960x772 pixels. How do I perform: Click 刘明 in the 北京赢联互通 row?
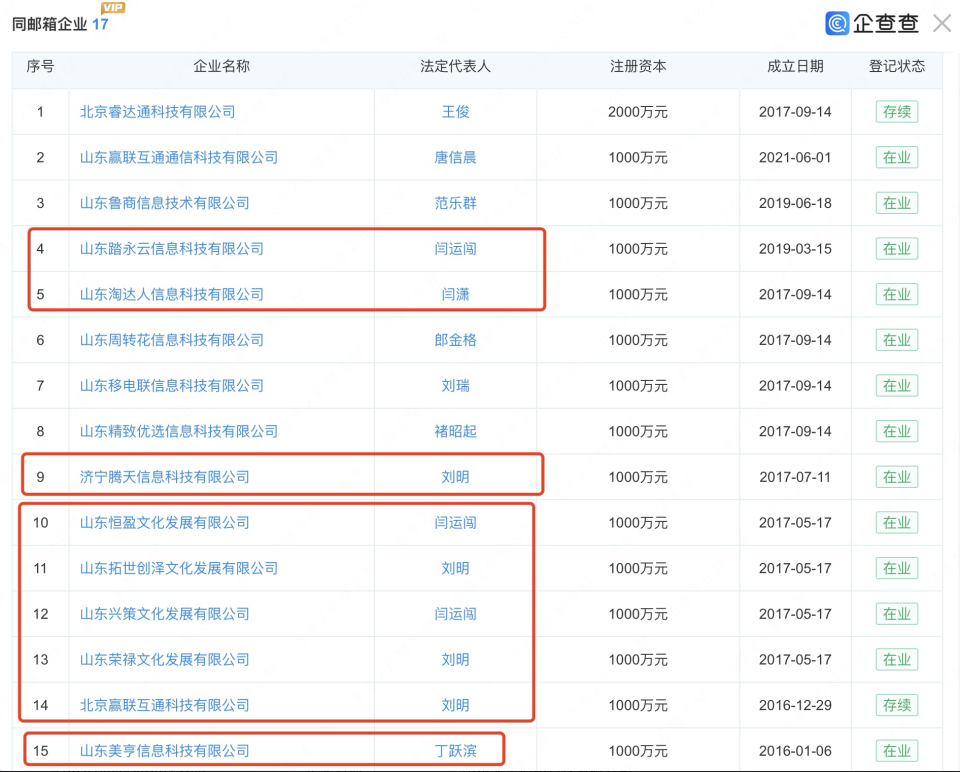point(456,705)
